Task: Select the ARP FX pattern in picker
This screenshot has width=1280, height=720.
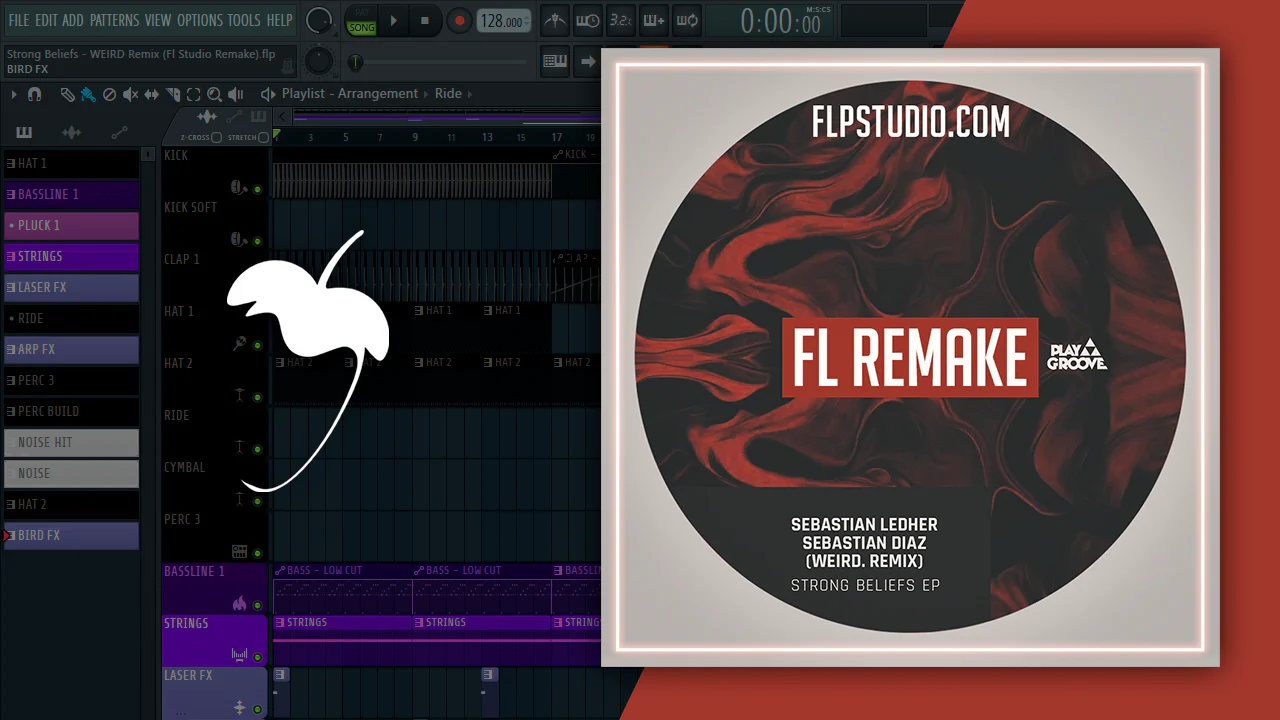Action: pos(71,349)
